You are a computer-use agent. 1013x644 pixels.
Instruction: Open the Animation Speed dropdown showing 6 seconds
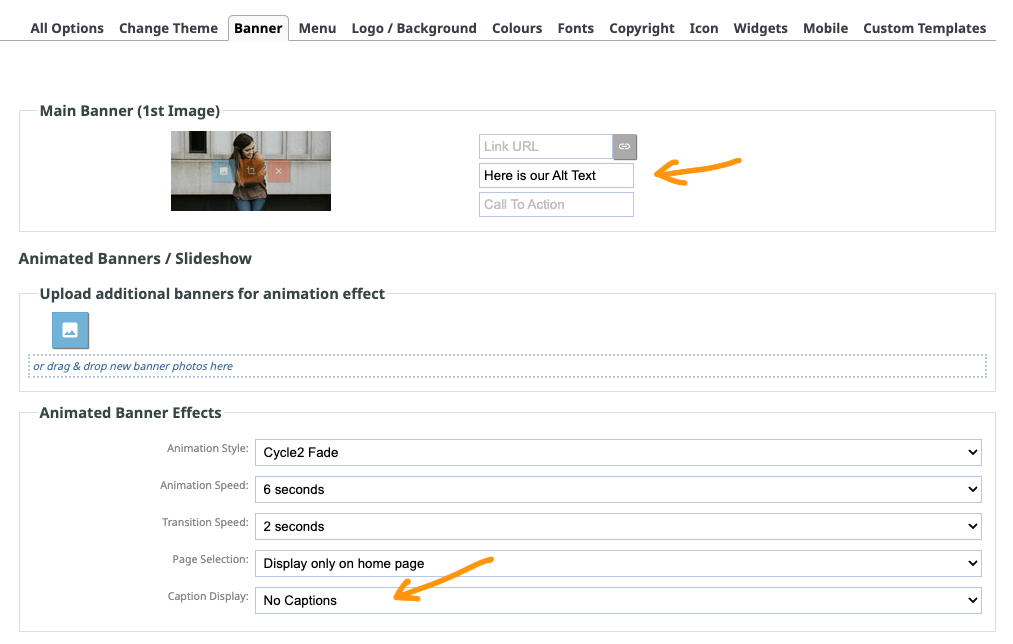tap(618, 490)
